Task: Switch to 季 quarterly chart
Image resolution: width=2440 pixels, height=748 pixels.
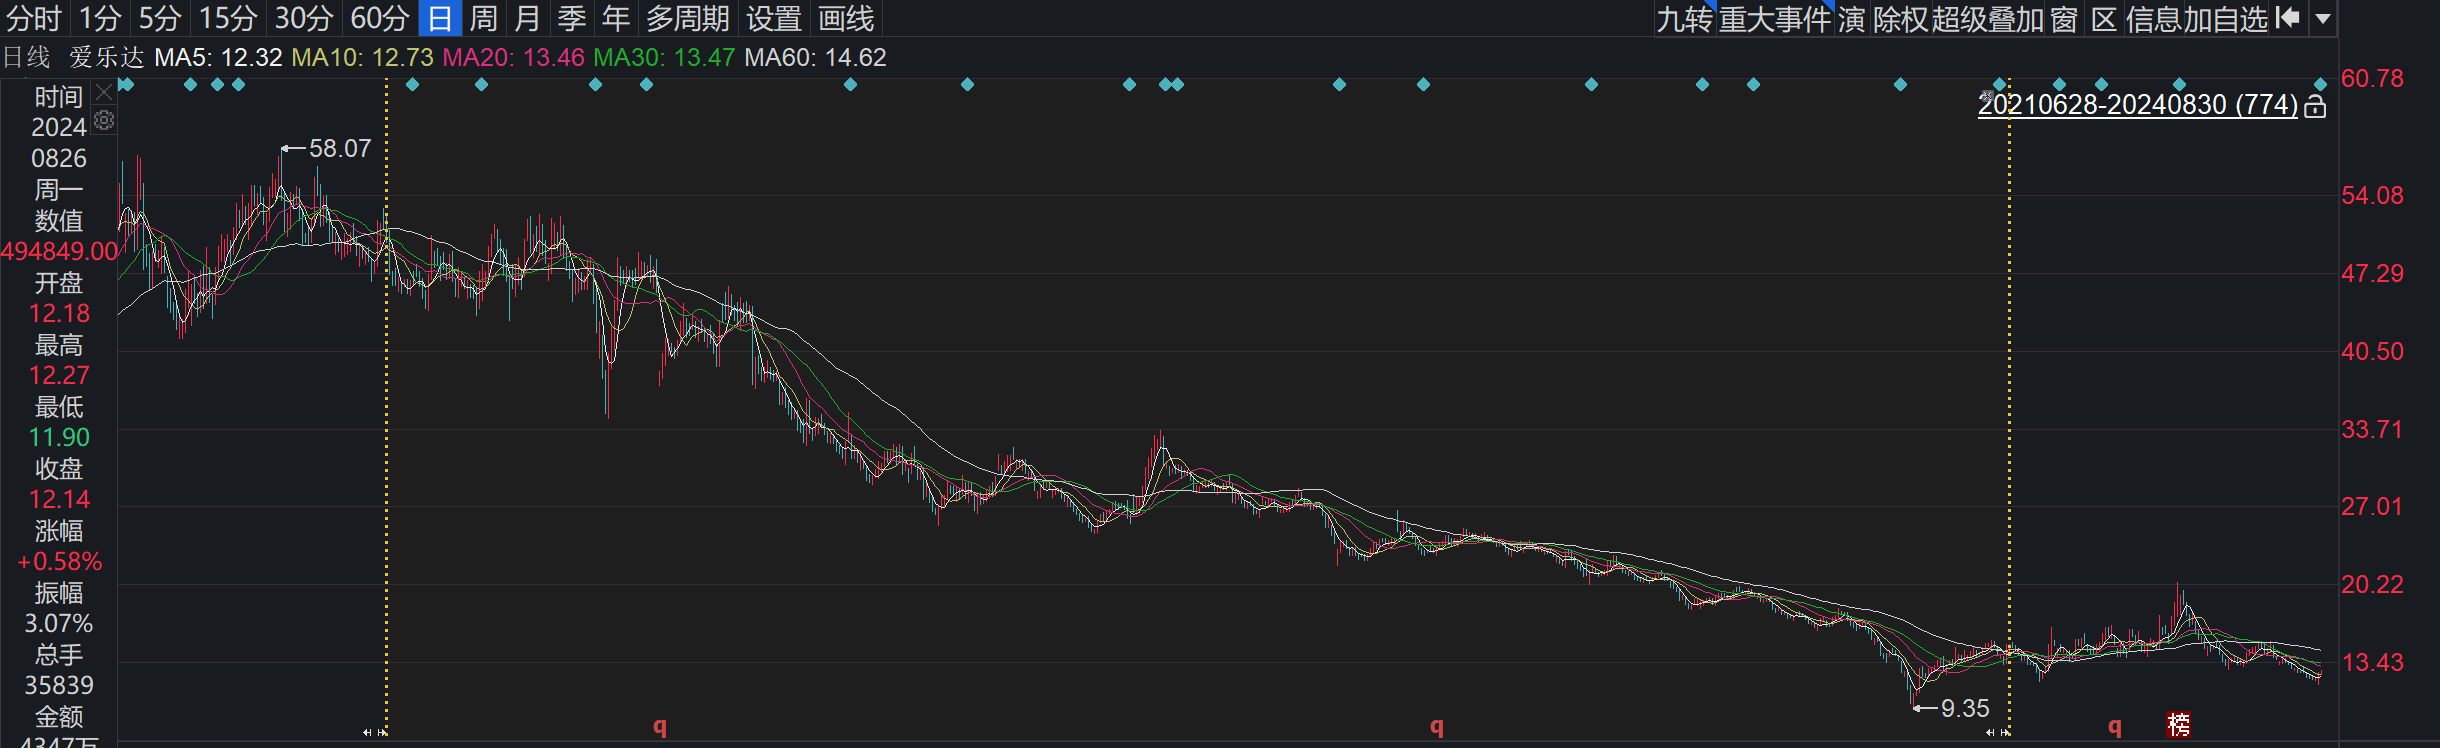Action: click(572, 18)
